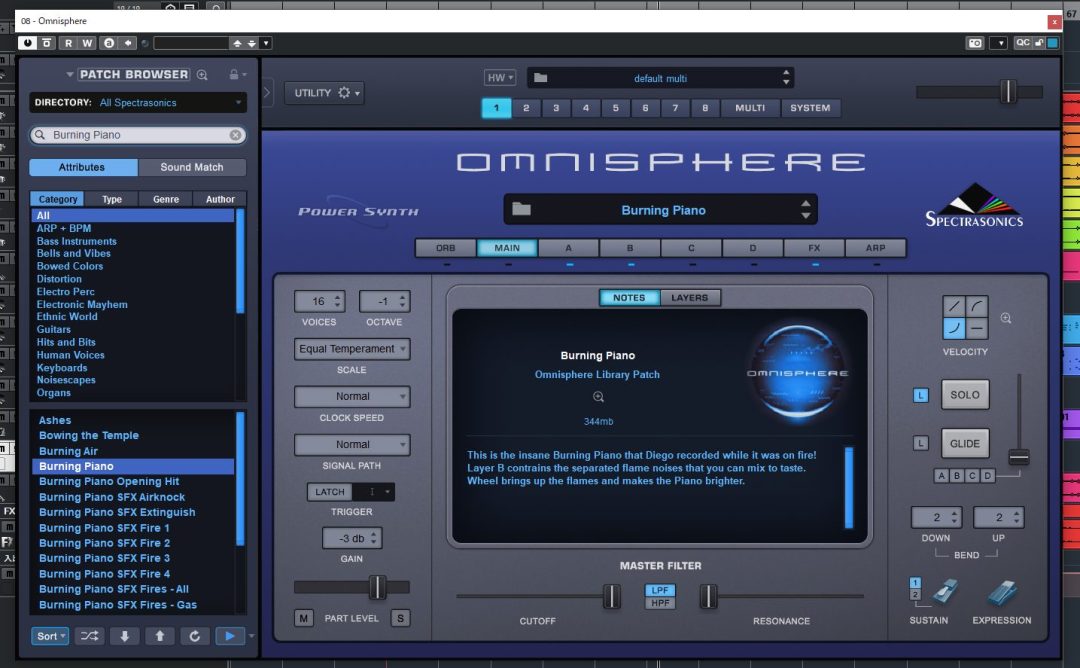Toggle the Solo L legato button
This screenshot has width=1080, height=668.
[x=921, y=395]
